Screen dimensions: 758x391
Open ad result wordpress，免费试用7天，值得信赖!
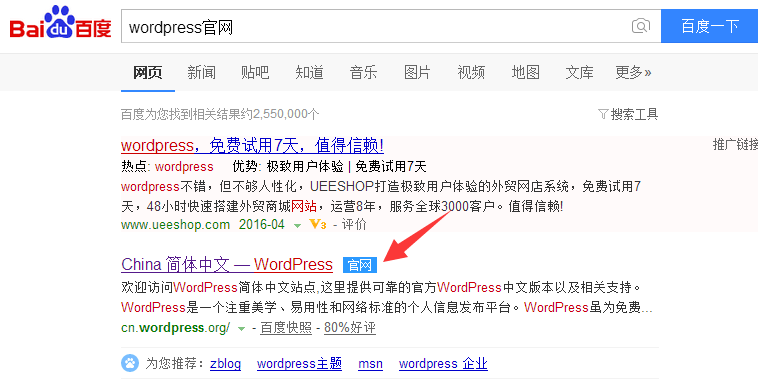[x=252, y=145]
